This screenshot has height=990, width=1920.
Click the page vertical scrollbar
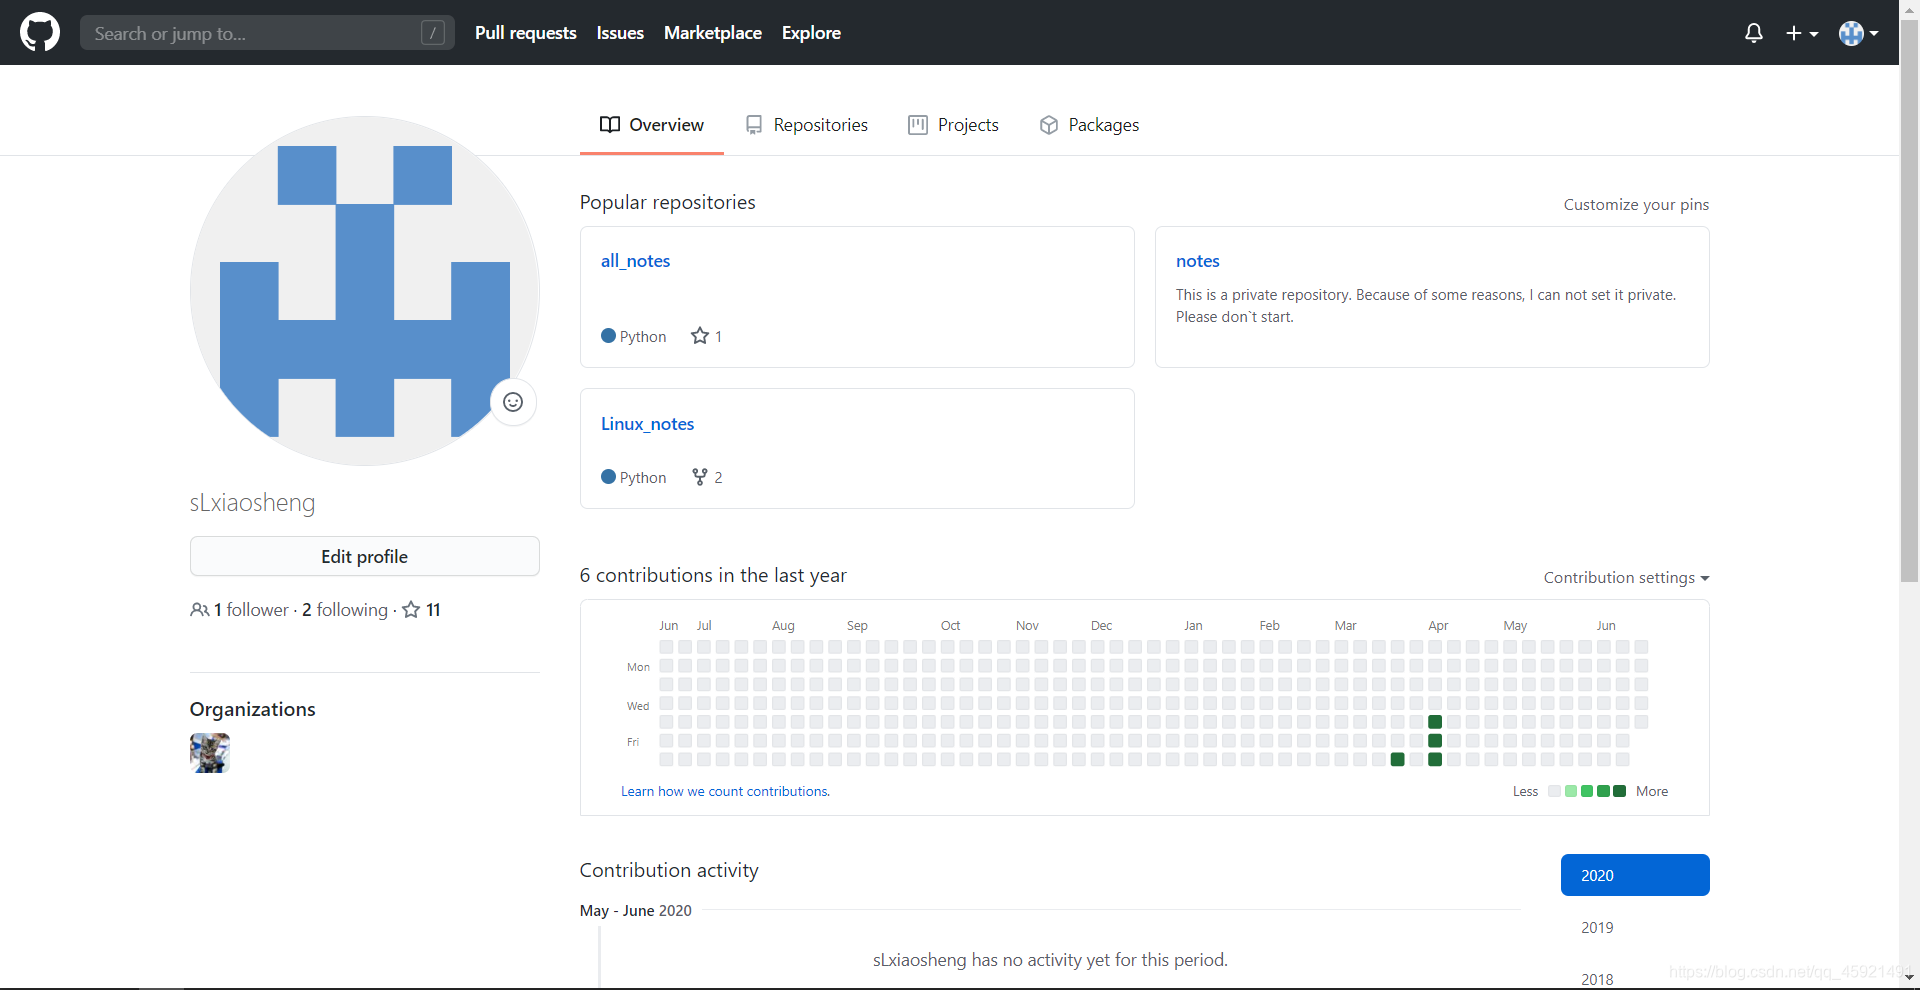tap(1909, 300)
